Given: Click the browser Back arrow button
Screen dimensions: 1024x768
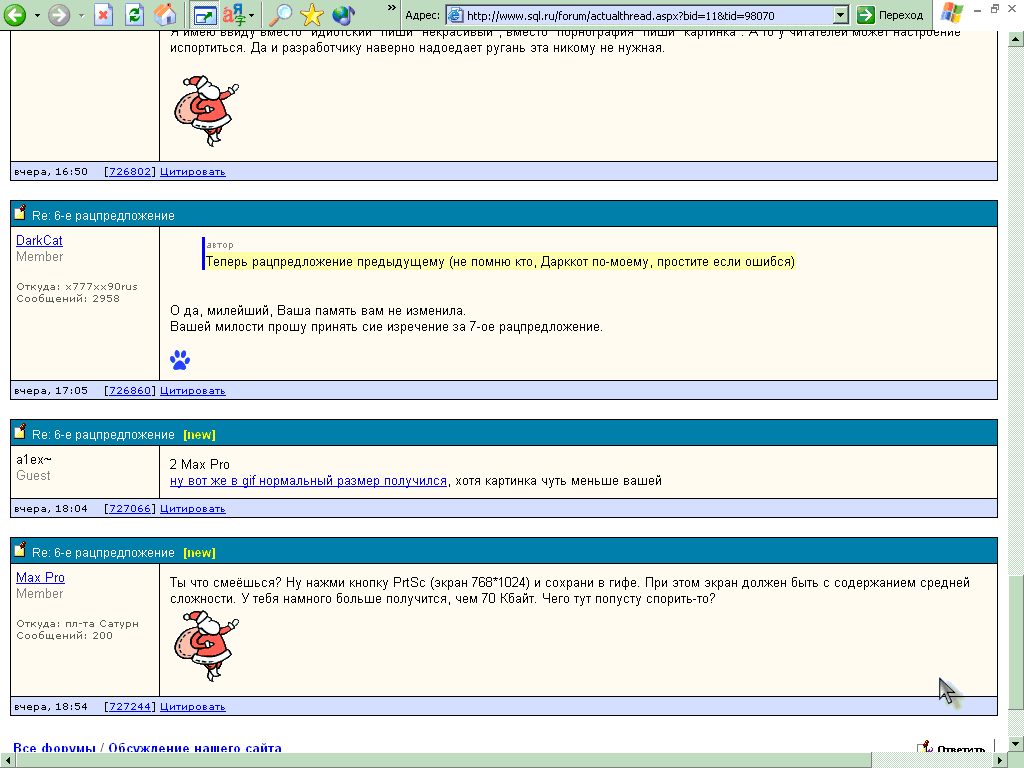Looking at the screenshot, I should click(15, 15).
